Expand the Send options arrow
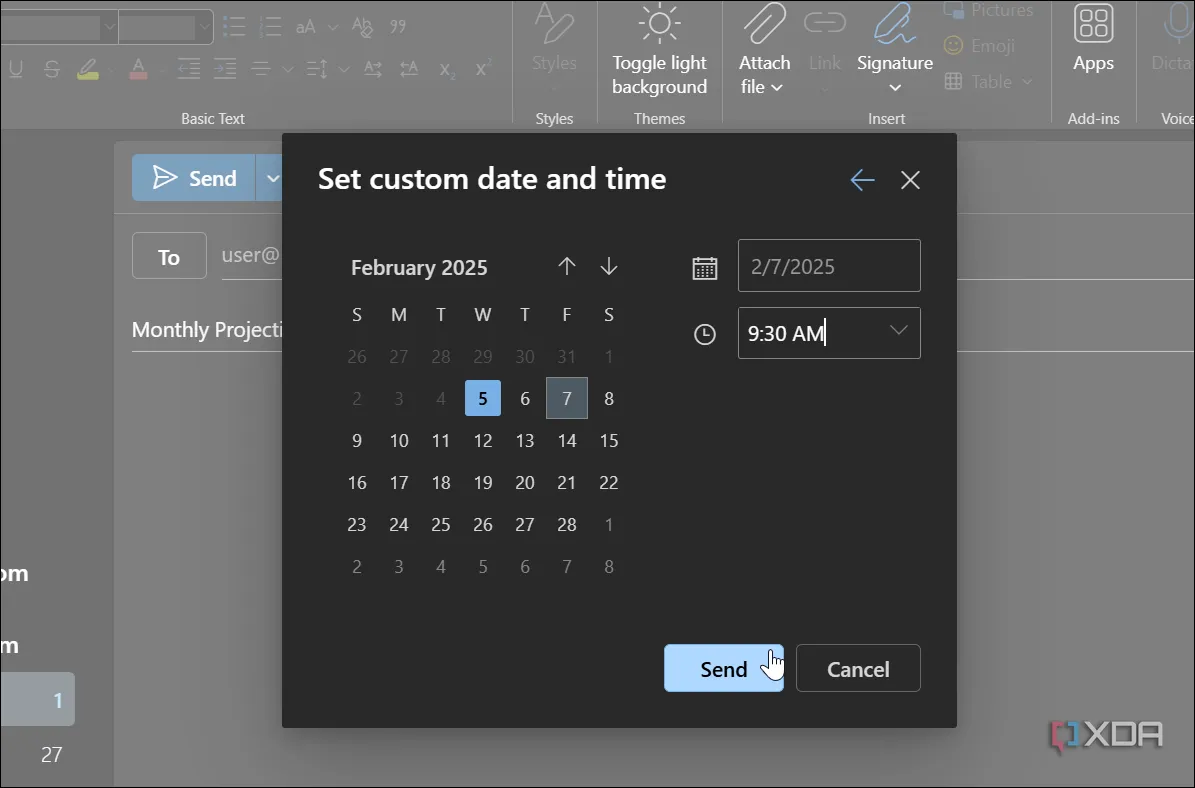Image resolution: width=1195 pixels, height=788 pixels. (x=271, y=178)
